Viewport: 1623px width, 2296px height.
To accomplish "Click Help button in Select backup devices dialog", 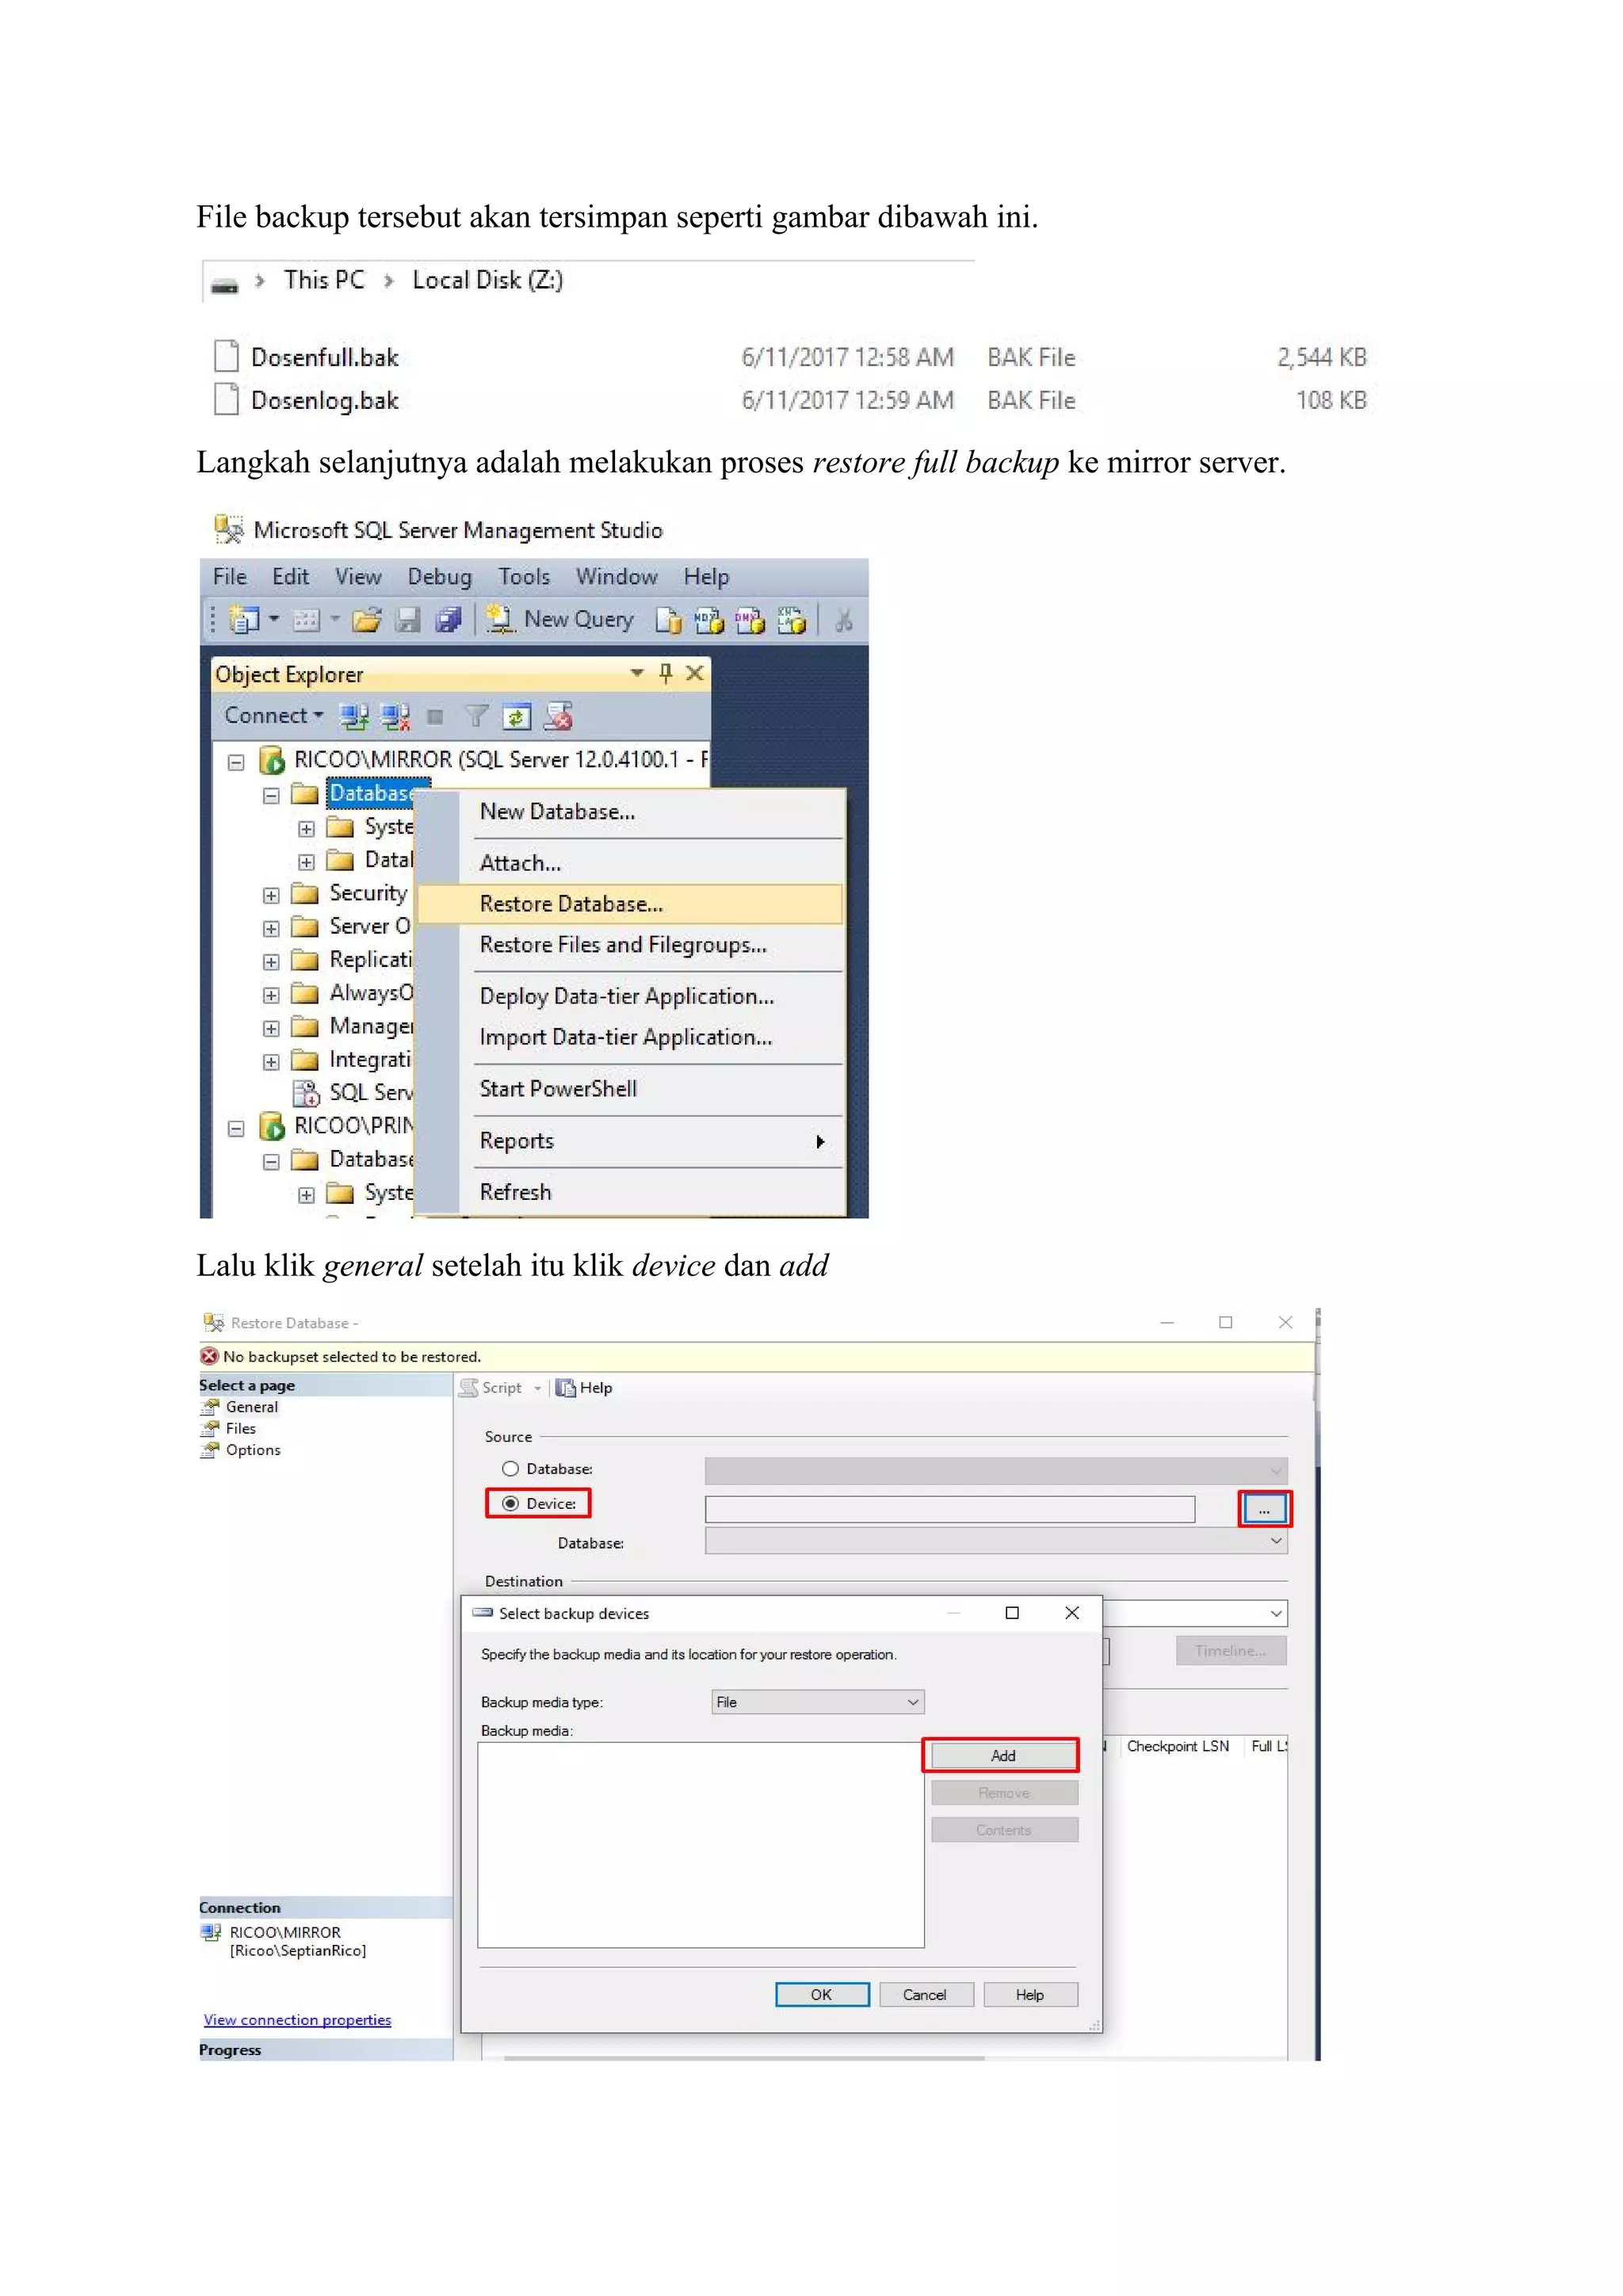I will 1030,1995.
